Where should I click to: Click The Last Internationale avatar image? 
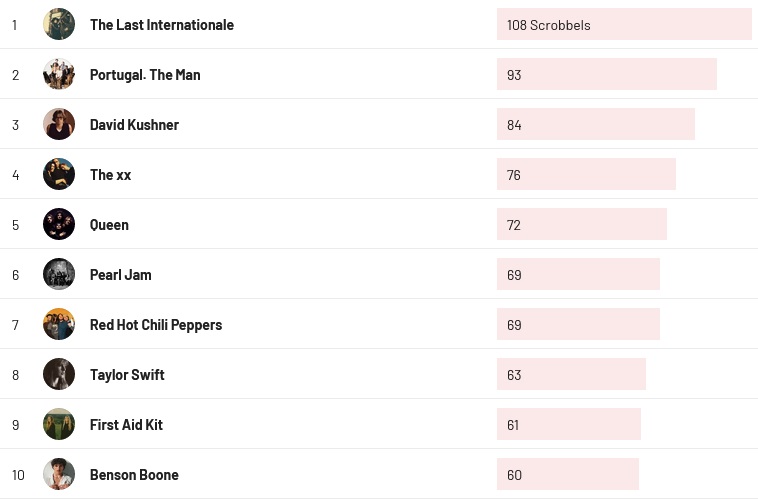click(59, 24)
